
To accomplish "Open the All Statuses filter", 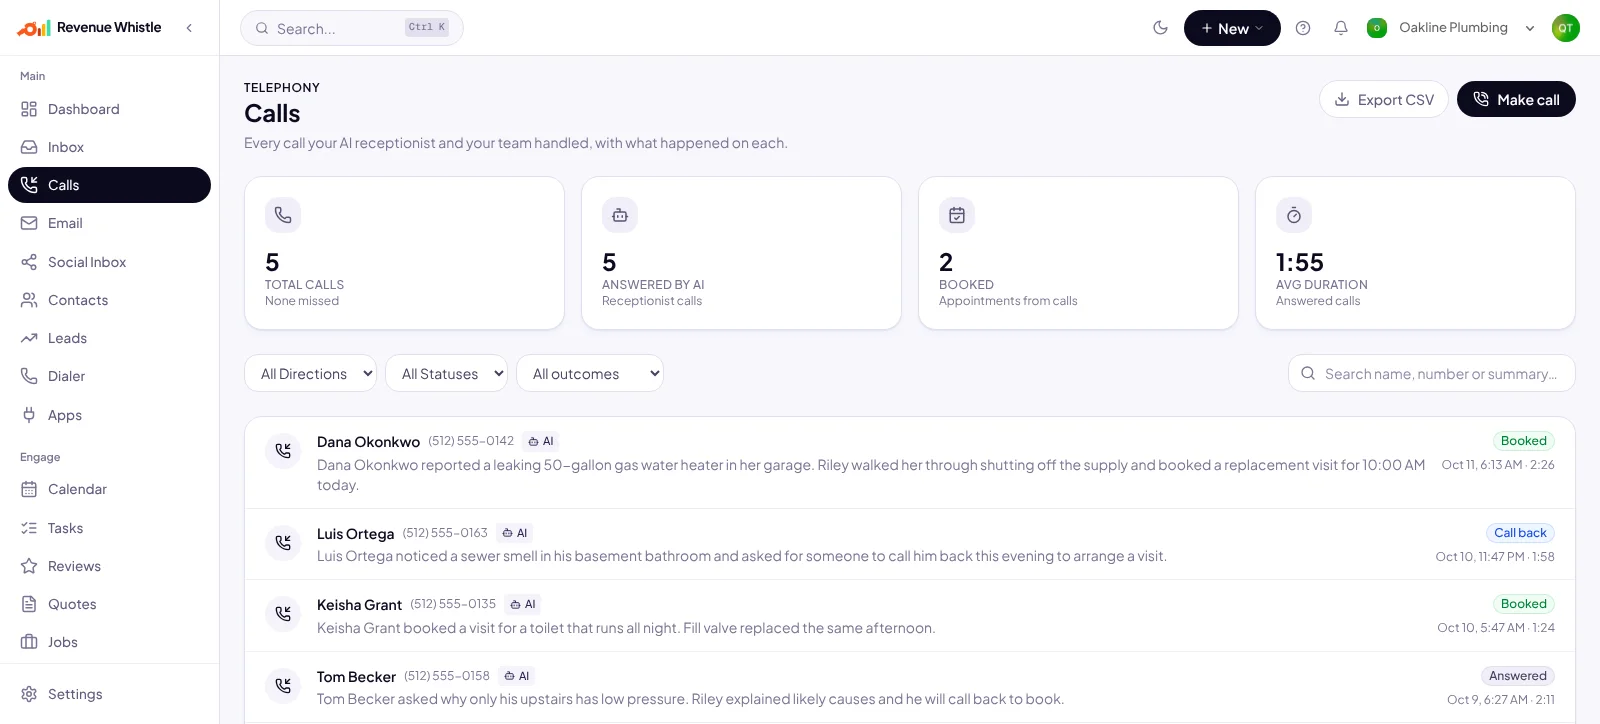I will (446, 373).
